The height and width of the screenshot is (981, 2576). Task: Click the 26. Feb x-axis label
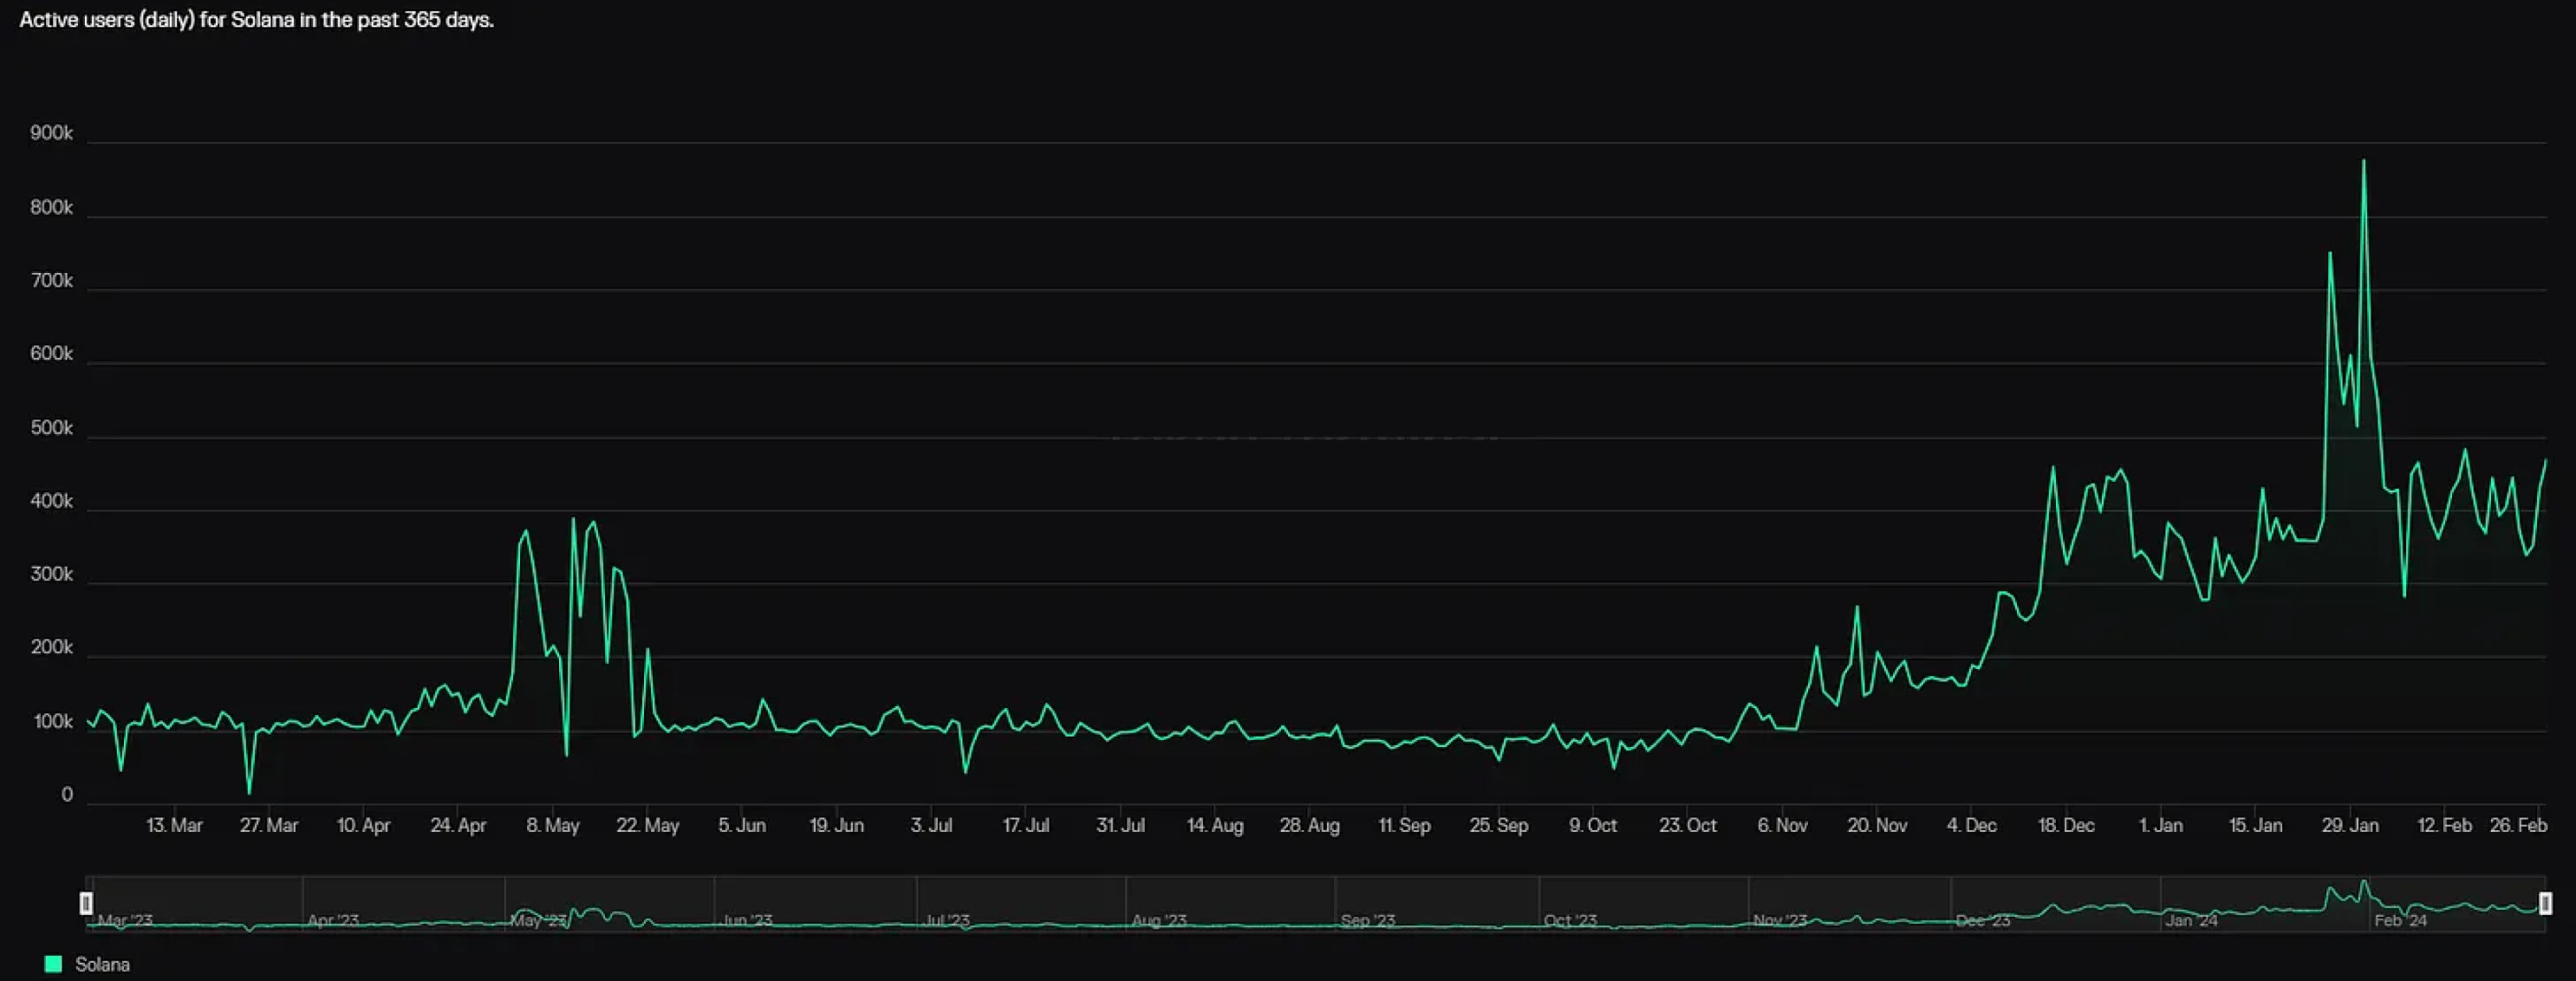click(x=2518, y=826)
